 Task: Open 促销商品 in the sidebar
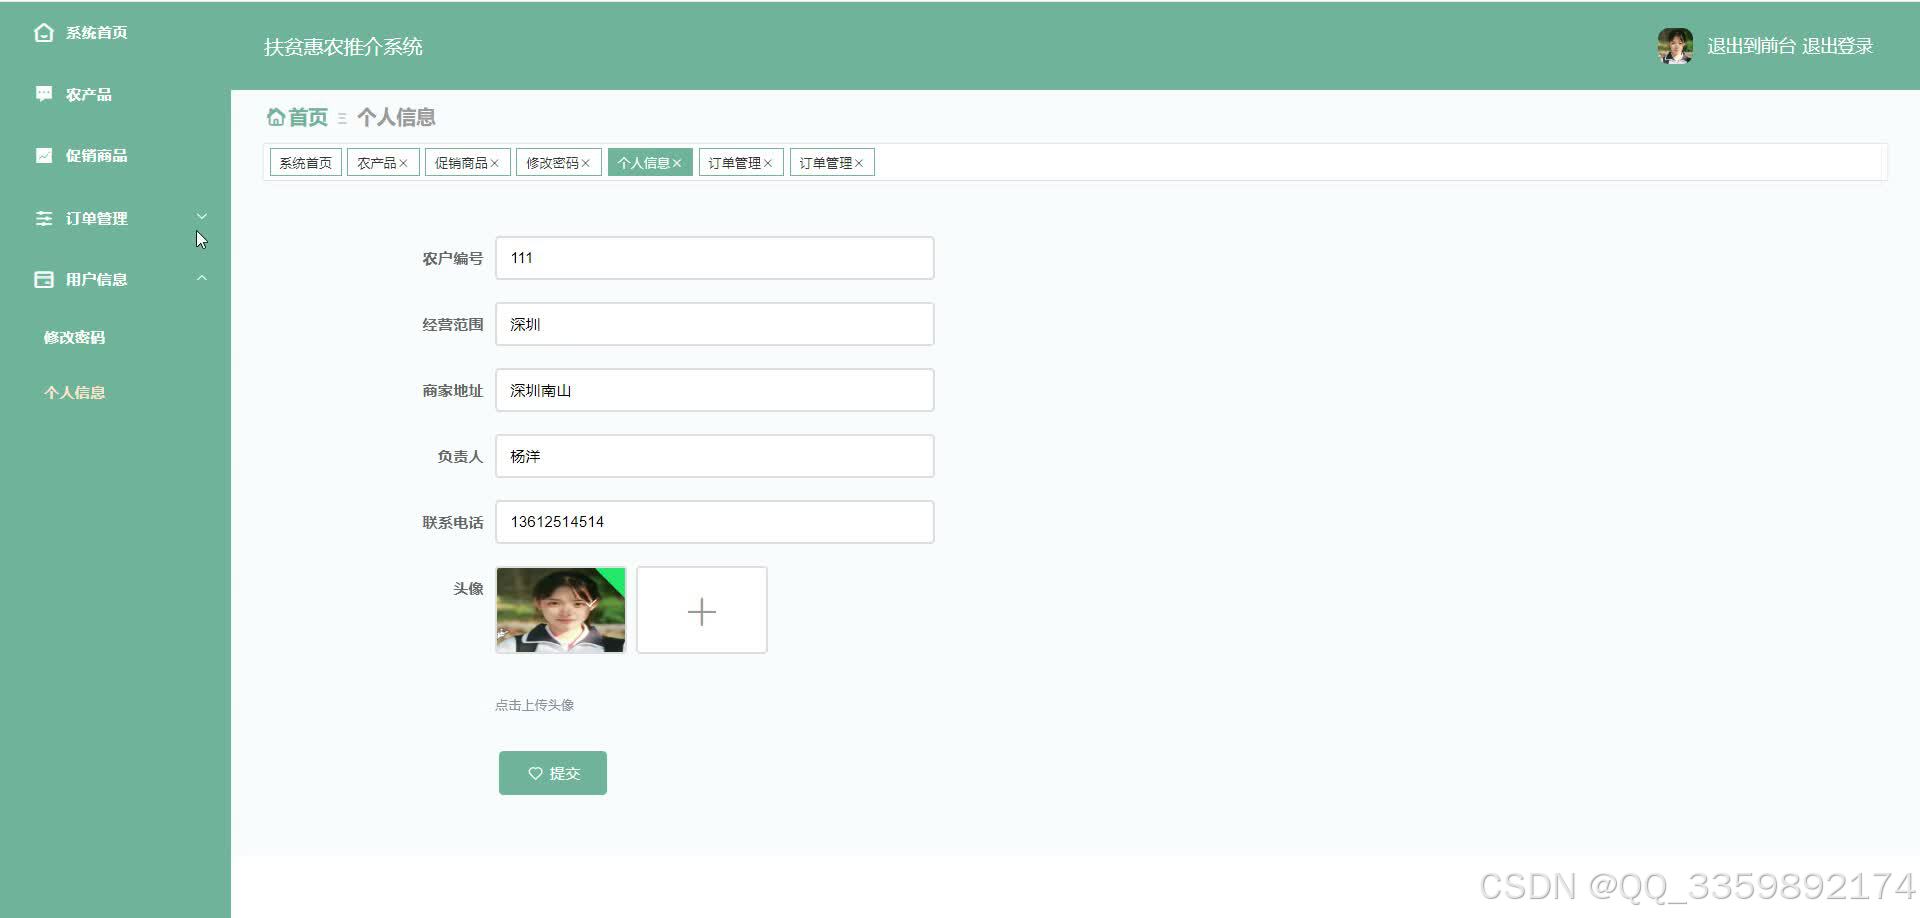96,155
